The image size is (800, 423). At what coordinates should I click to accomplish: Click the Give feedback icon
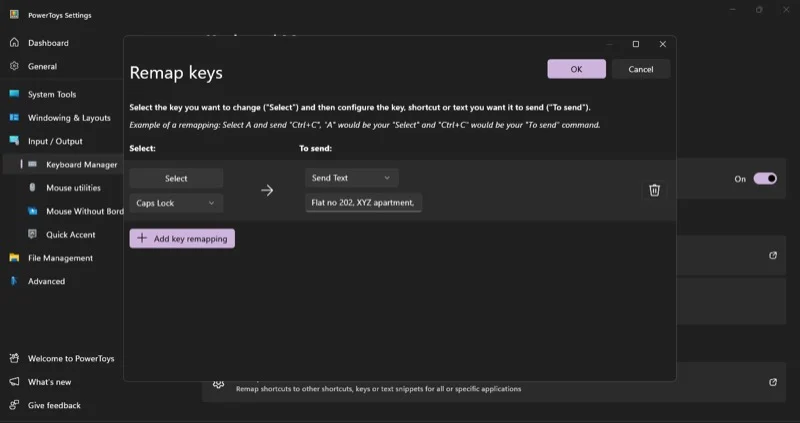pos(14,405)
